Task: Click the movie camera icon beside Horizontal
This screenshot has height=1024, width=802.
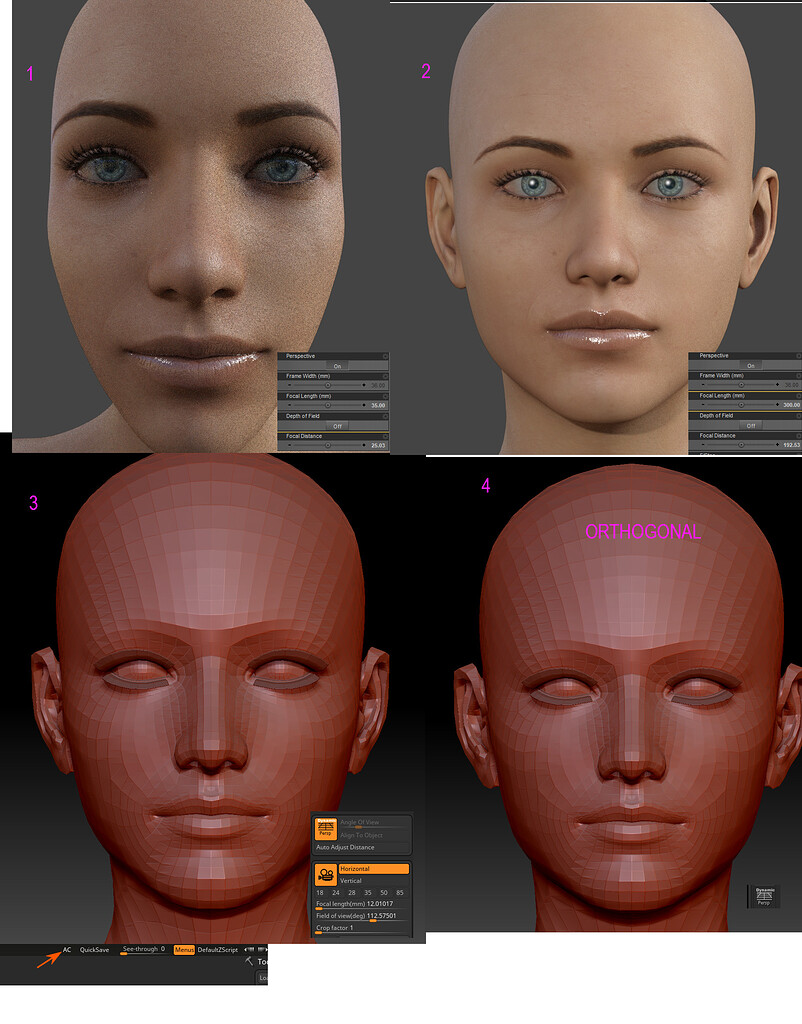Action: coord(326,875)
